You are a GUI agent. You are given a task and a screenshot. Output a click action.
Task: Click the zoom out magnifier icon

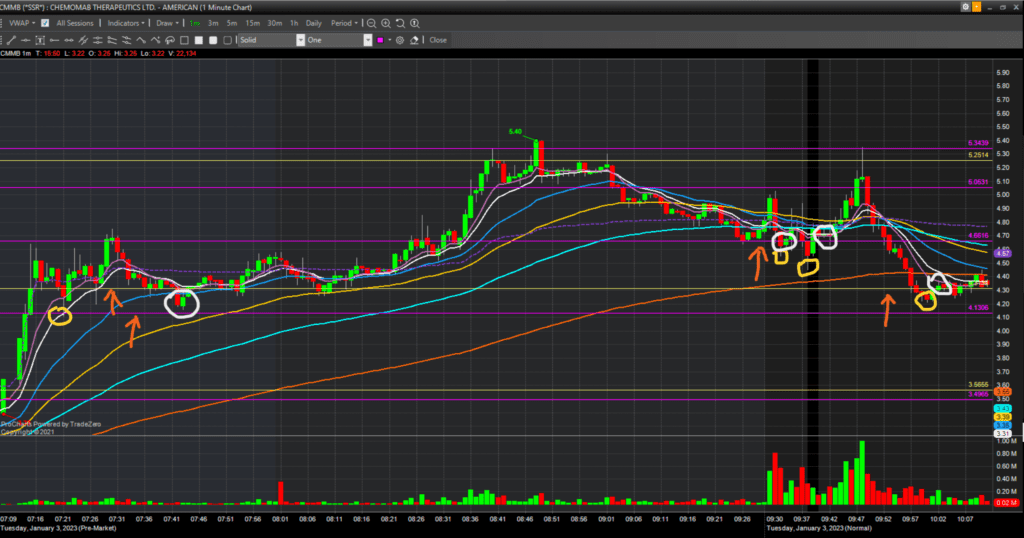(371, 22)
